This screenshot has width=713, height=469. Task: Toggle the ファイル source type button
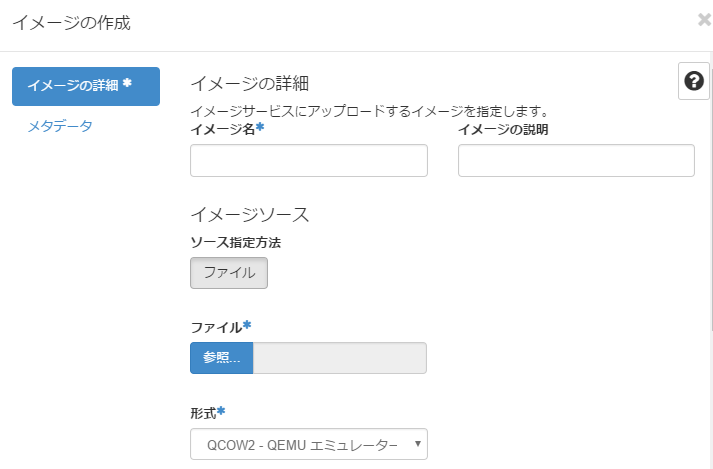[229, 272]
